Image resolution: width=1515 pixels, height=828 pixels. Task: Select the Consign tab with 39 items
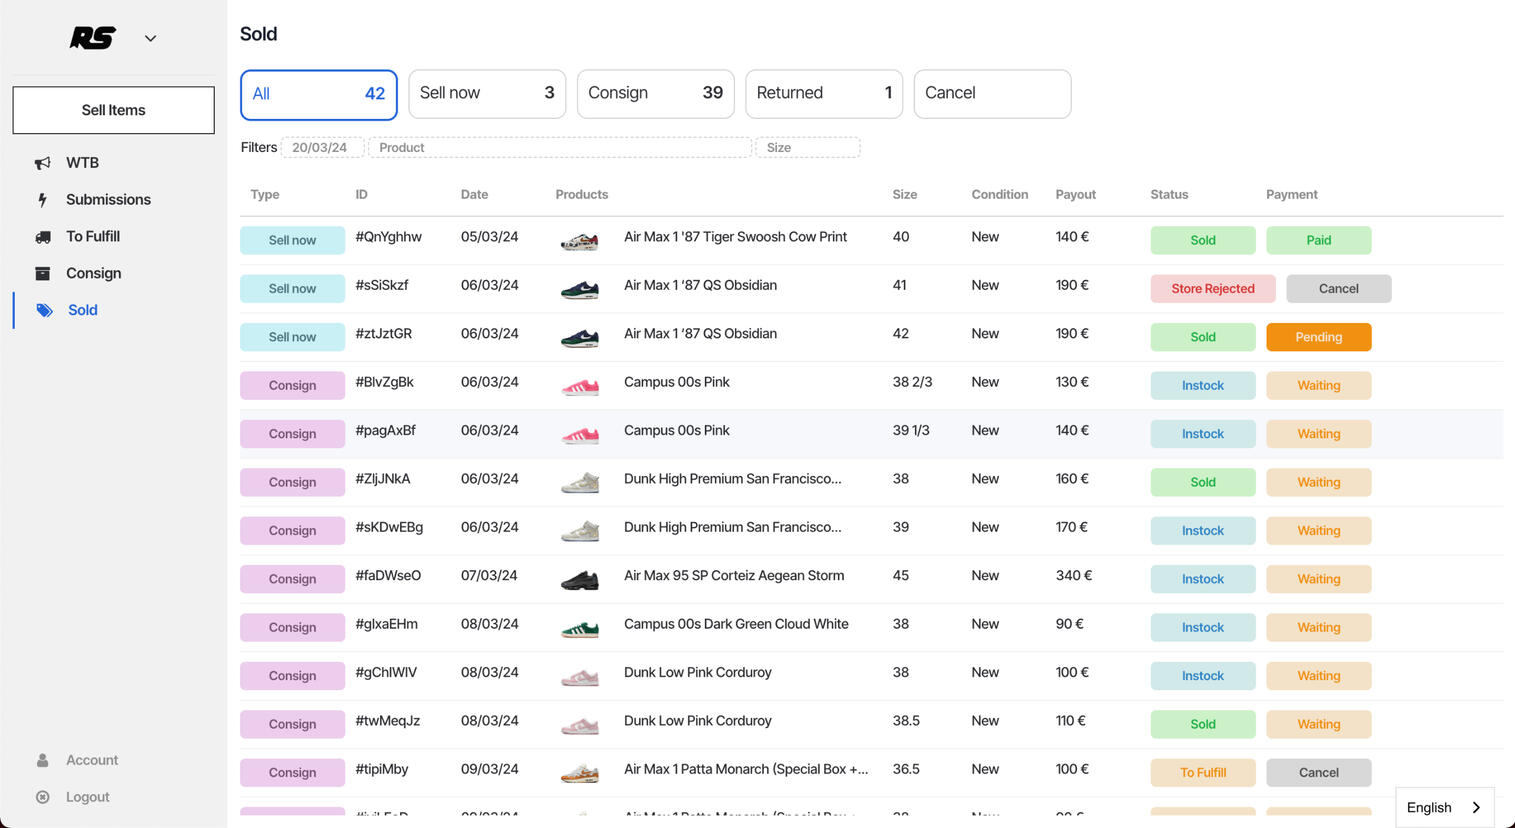coord(655,93)
